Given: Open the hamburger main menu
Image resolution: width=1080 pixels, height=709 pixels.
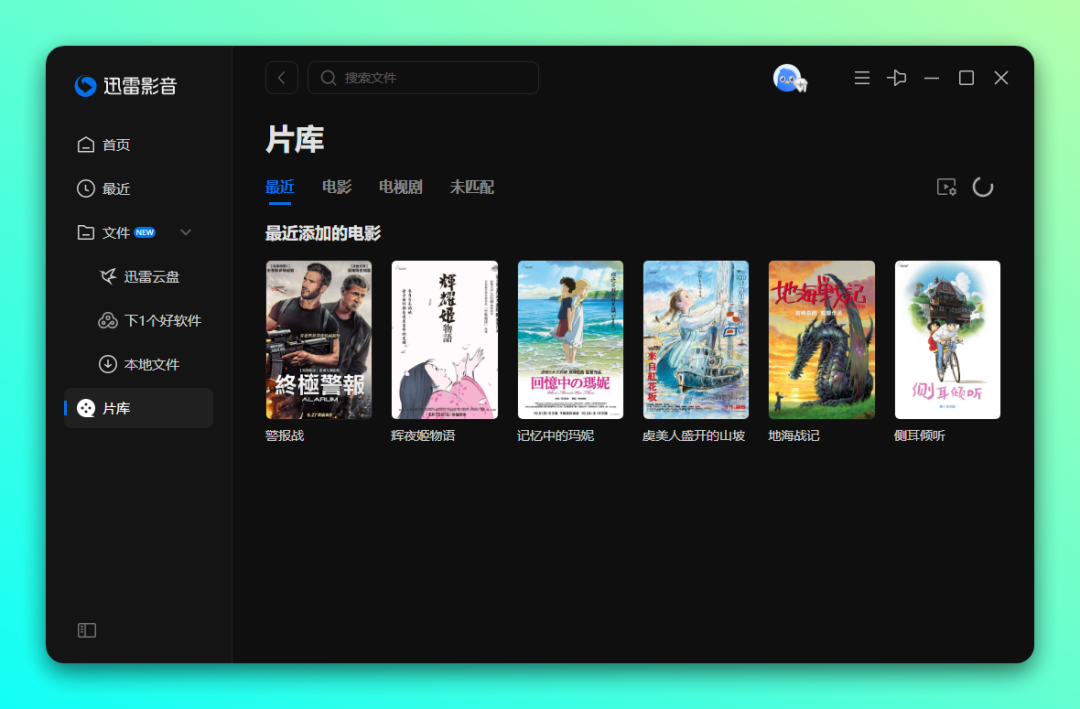Looking at the screenshot, I should (x=862, y=78).
